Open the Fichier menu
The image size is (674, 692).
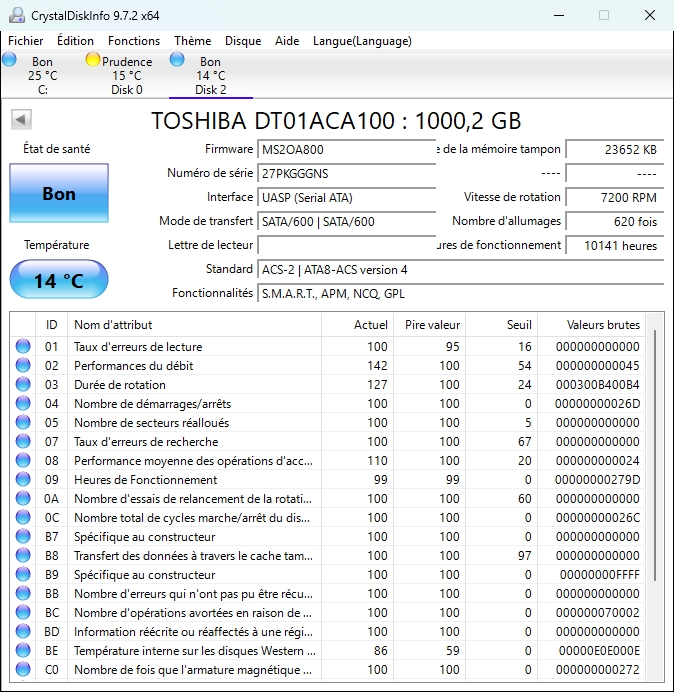point(26,41)
